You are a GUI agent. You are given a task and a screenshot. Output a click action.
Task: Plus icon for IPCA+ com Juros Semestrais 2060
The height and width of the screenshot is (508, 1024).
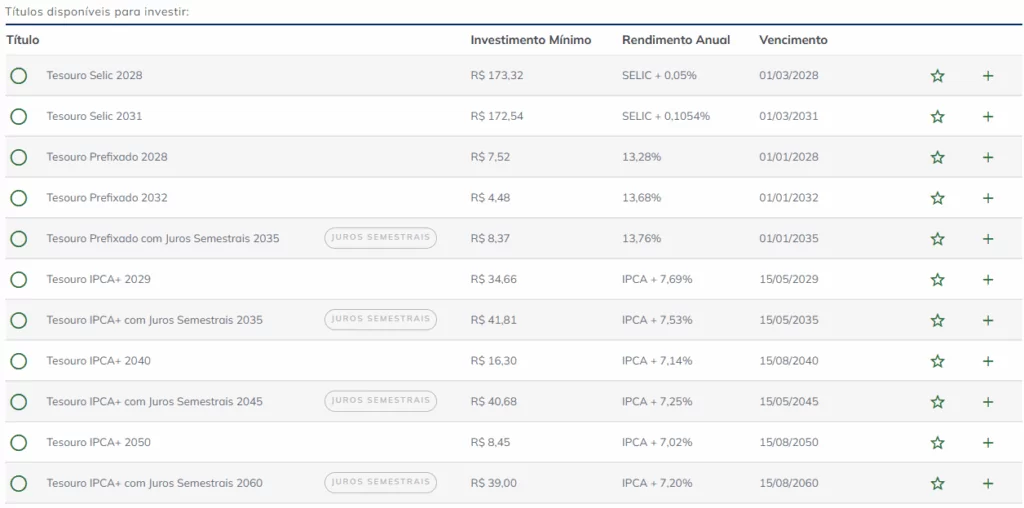pos(988,484)
